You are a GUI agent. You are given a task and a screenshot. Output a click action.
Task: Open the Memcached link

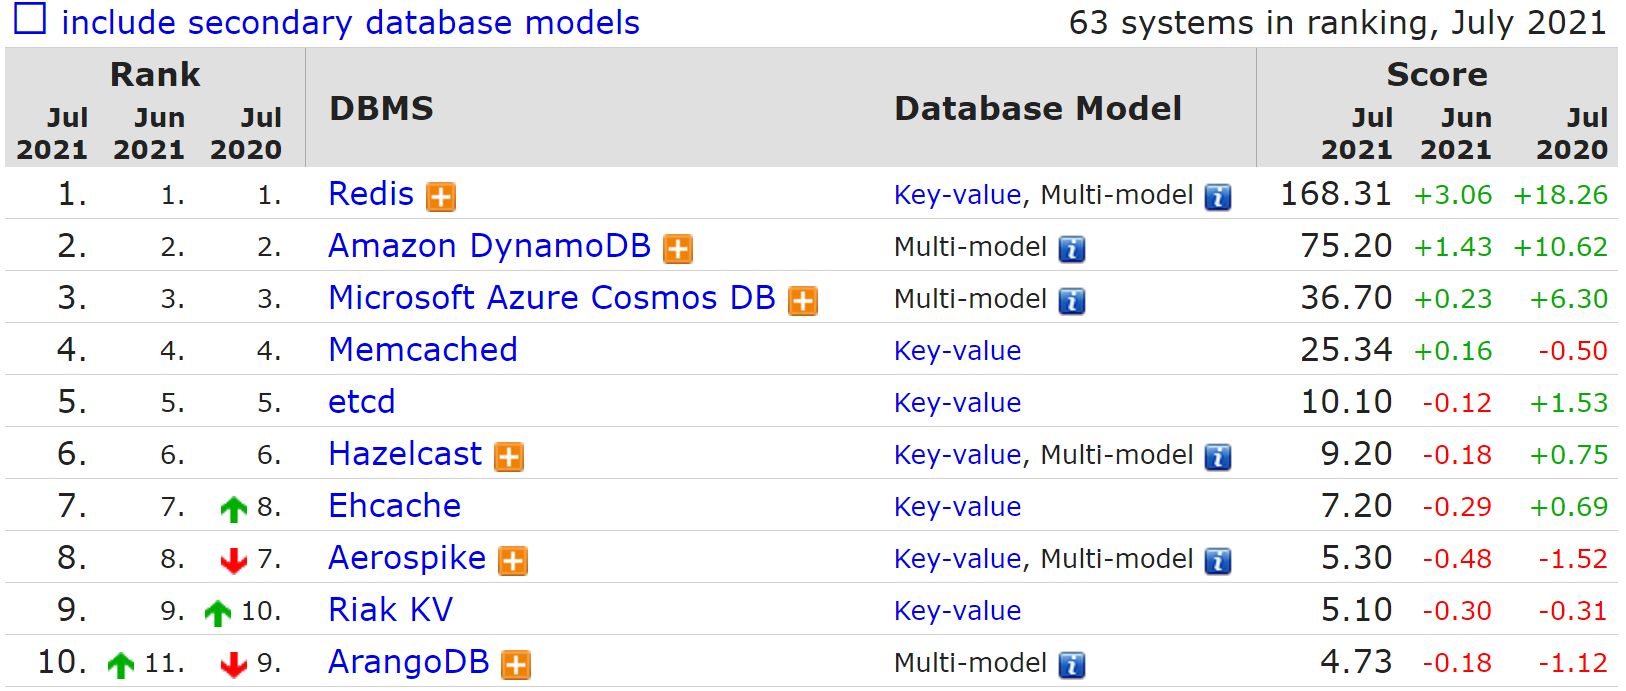coord(423,350)
